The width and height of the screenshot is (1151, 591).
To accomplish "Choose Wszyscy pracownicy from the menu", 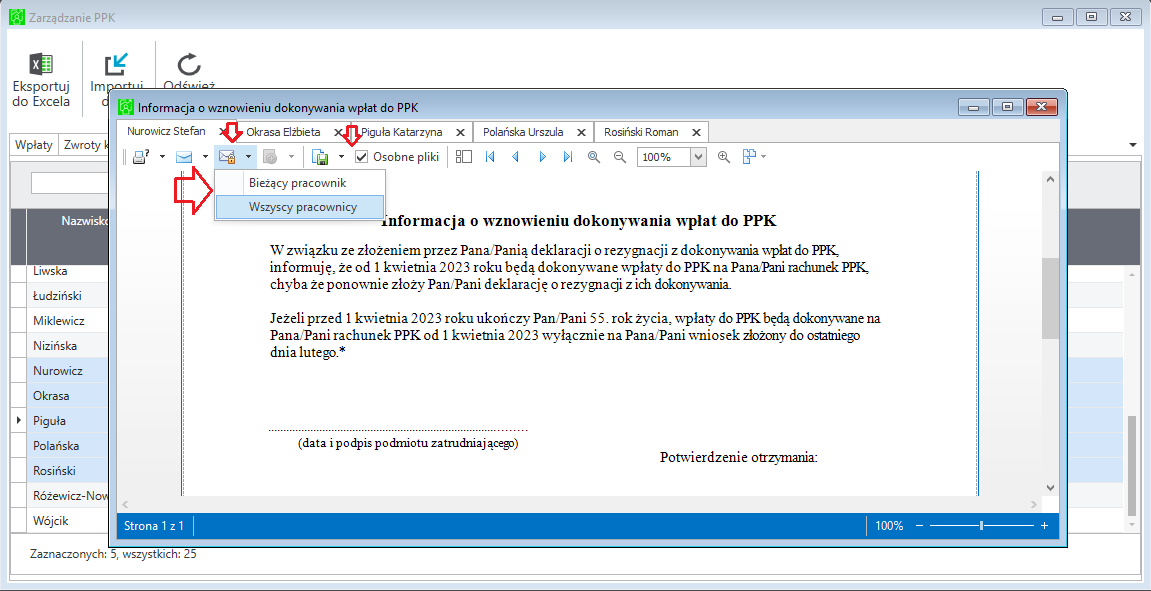I will (299, 207).
